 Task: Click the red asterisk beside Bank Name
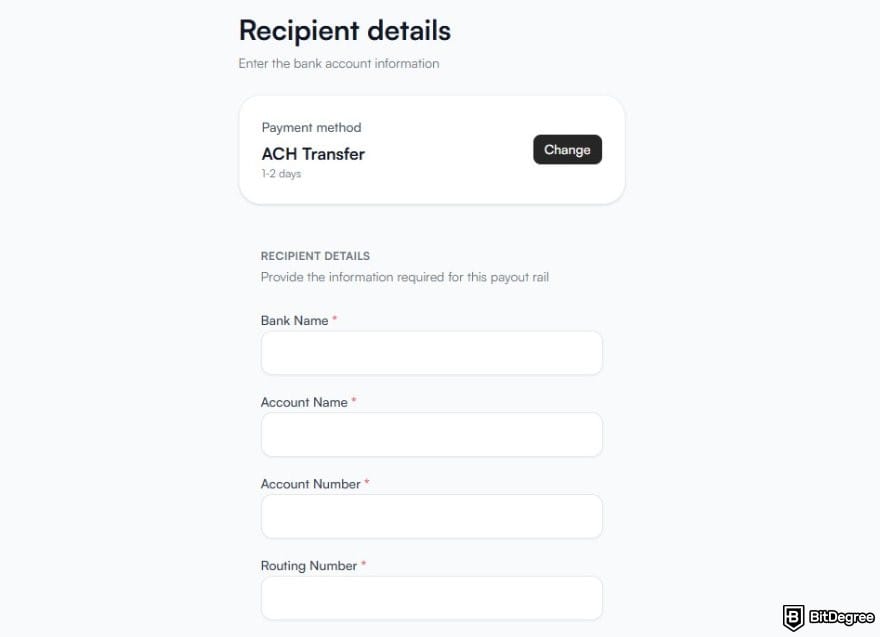(x=333, y=319)
